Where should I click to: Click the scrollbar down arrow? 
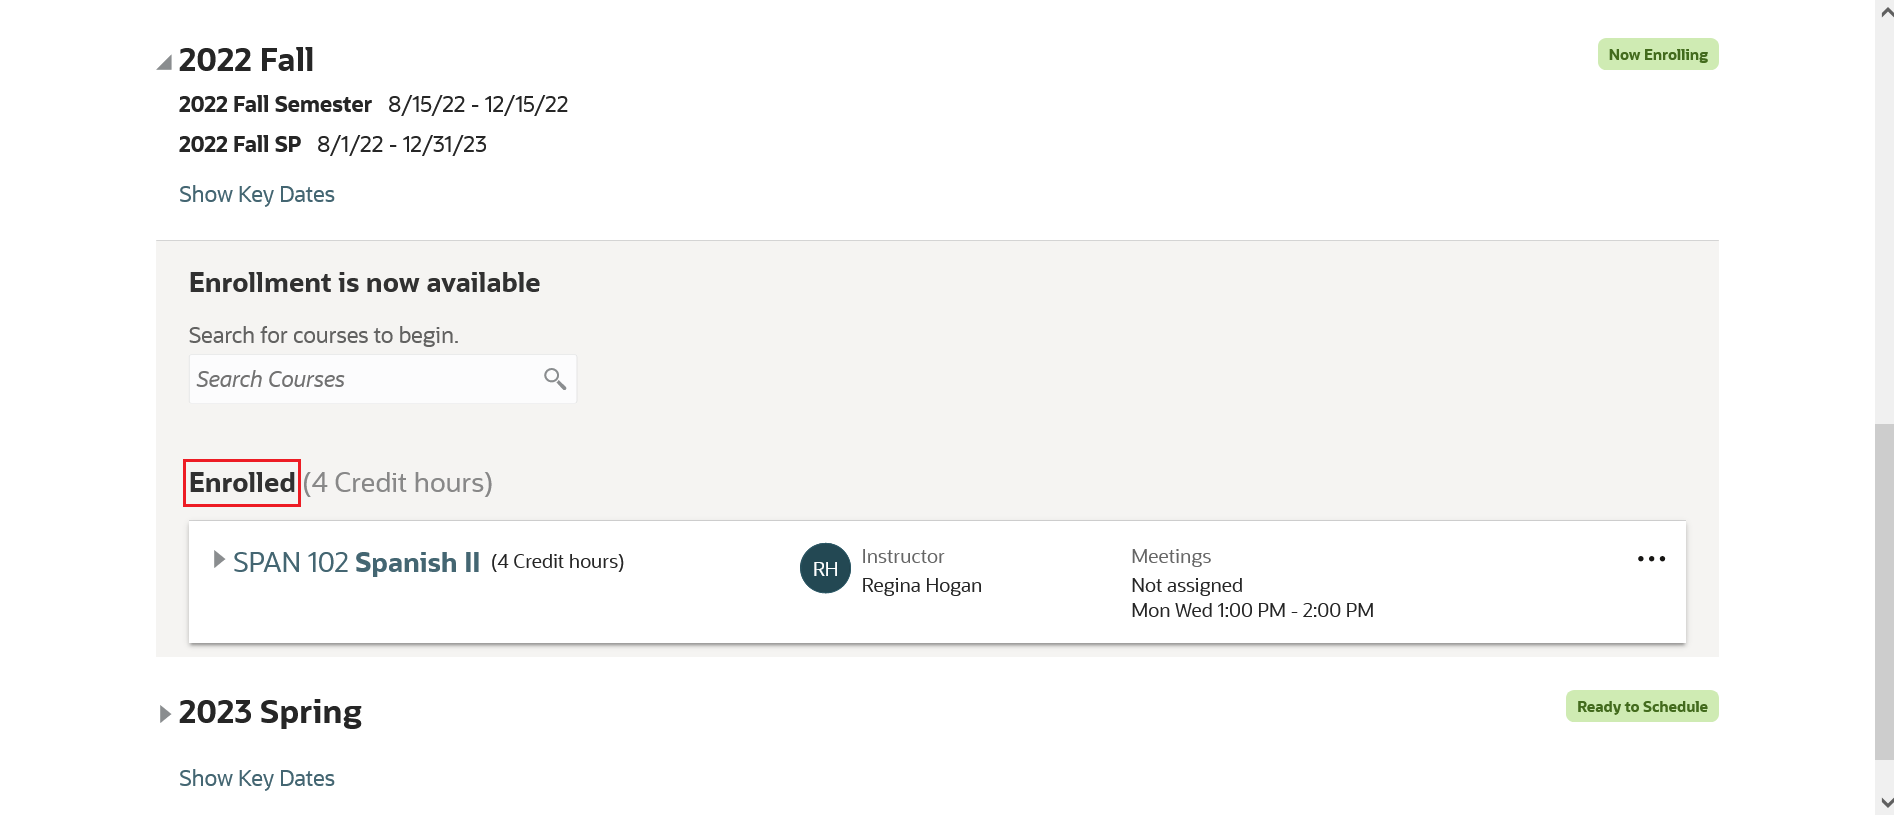pyautogui.click(x=1886, y=802)
